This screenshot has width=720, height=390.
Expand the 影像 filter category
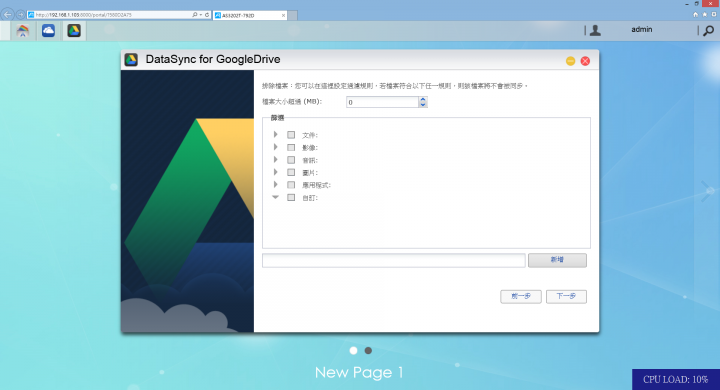(x=276, y=147)
